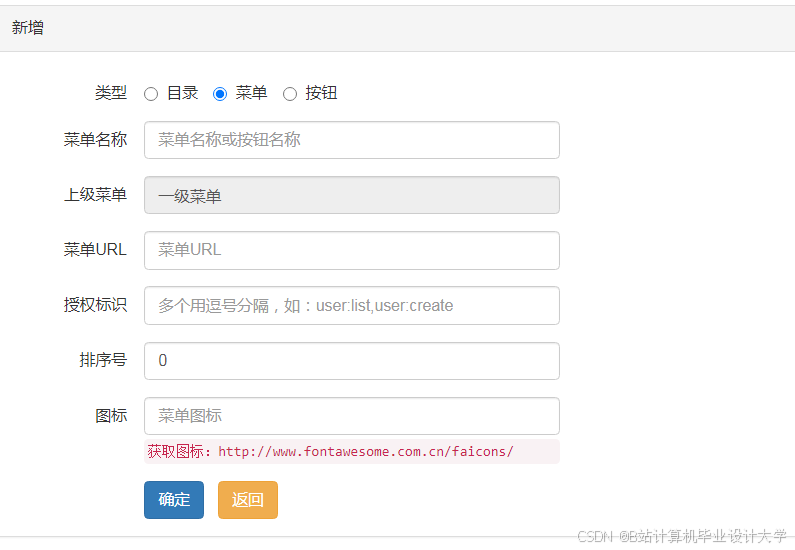The image size is (795, 550).
Task: Focus the 授权标识 input field
Action: [x=351, y=306]
